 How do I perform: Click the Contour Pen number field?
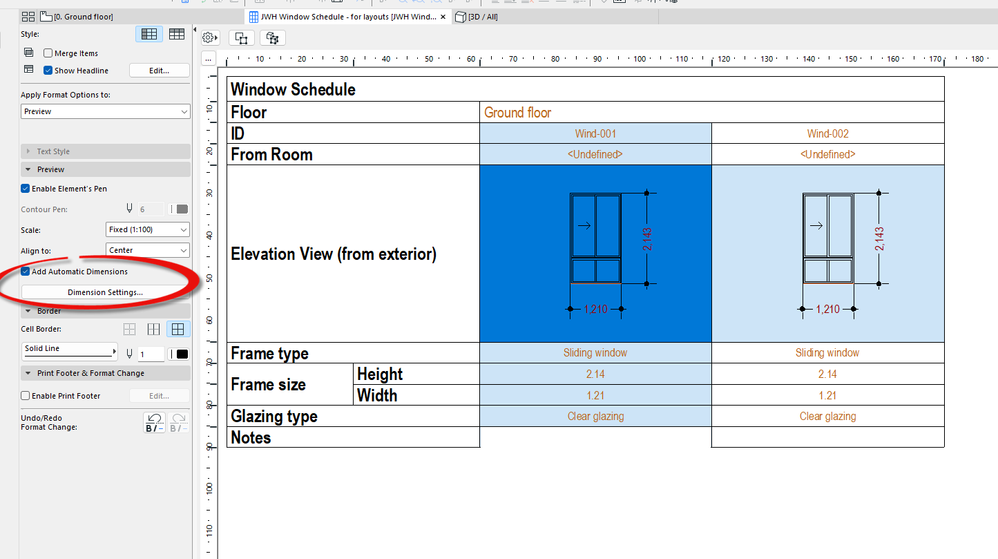pos(150,209)
